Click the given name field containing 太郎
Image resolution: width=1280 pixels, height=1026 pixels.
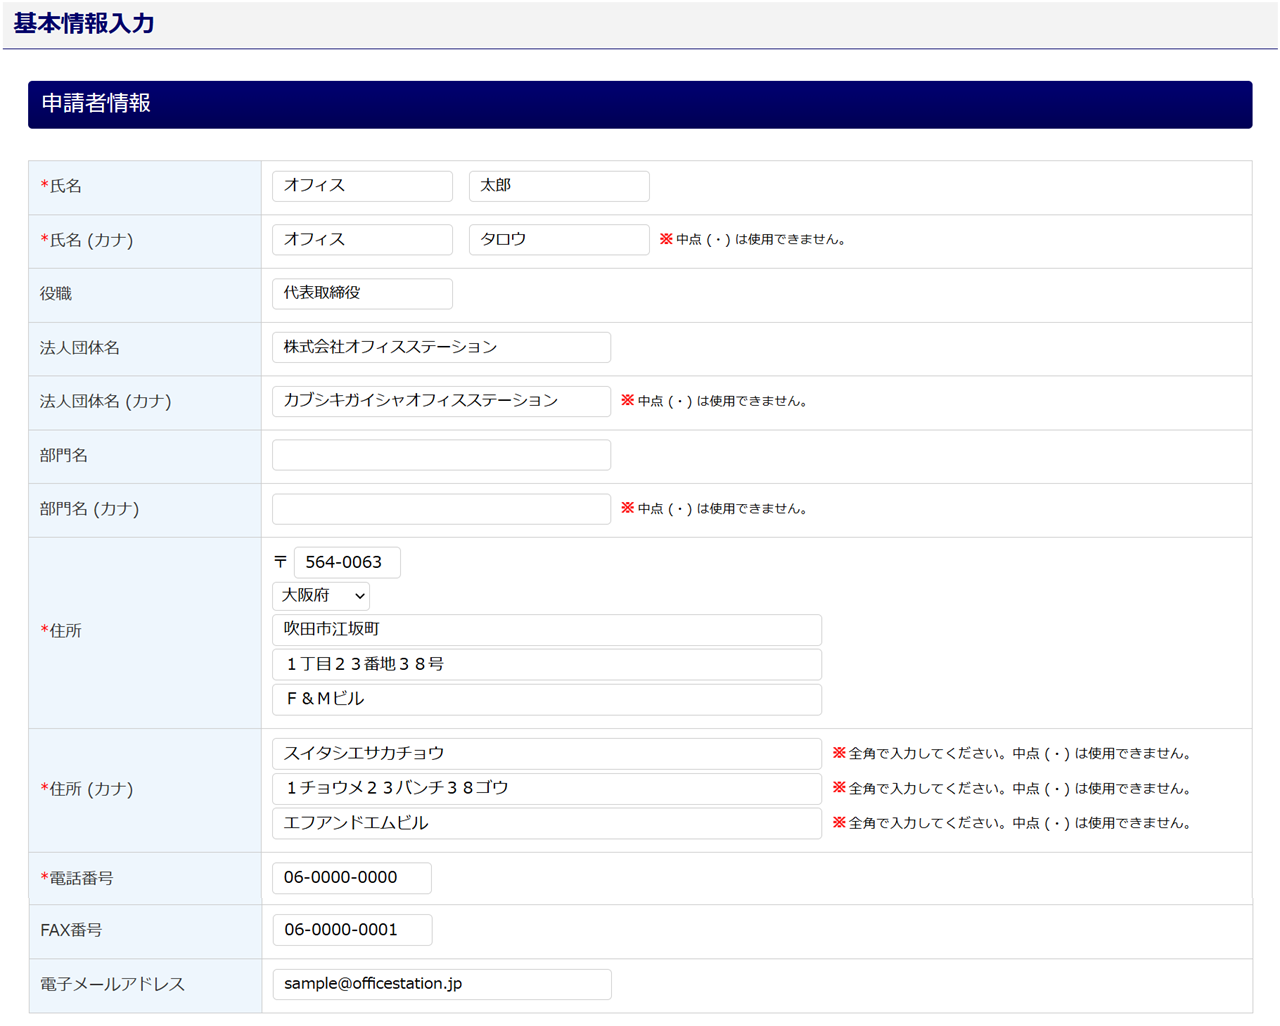[x=558, y=186]
